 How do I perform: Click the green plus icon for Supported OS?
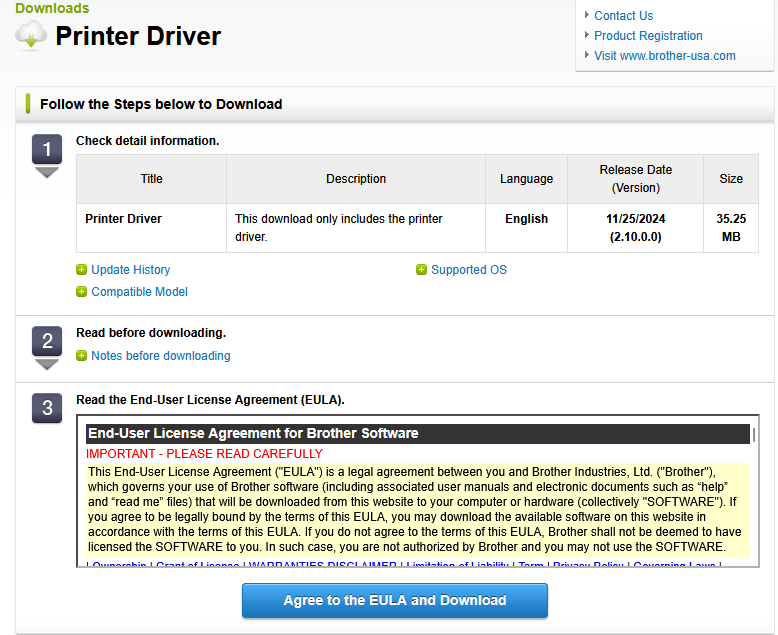(x=421, y=270)
